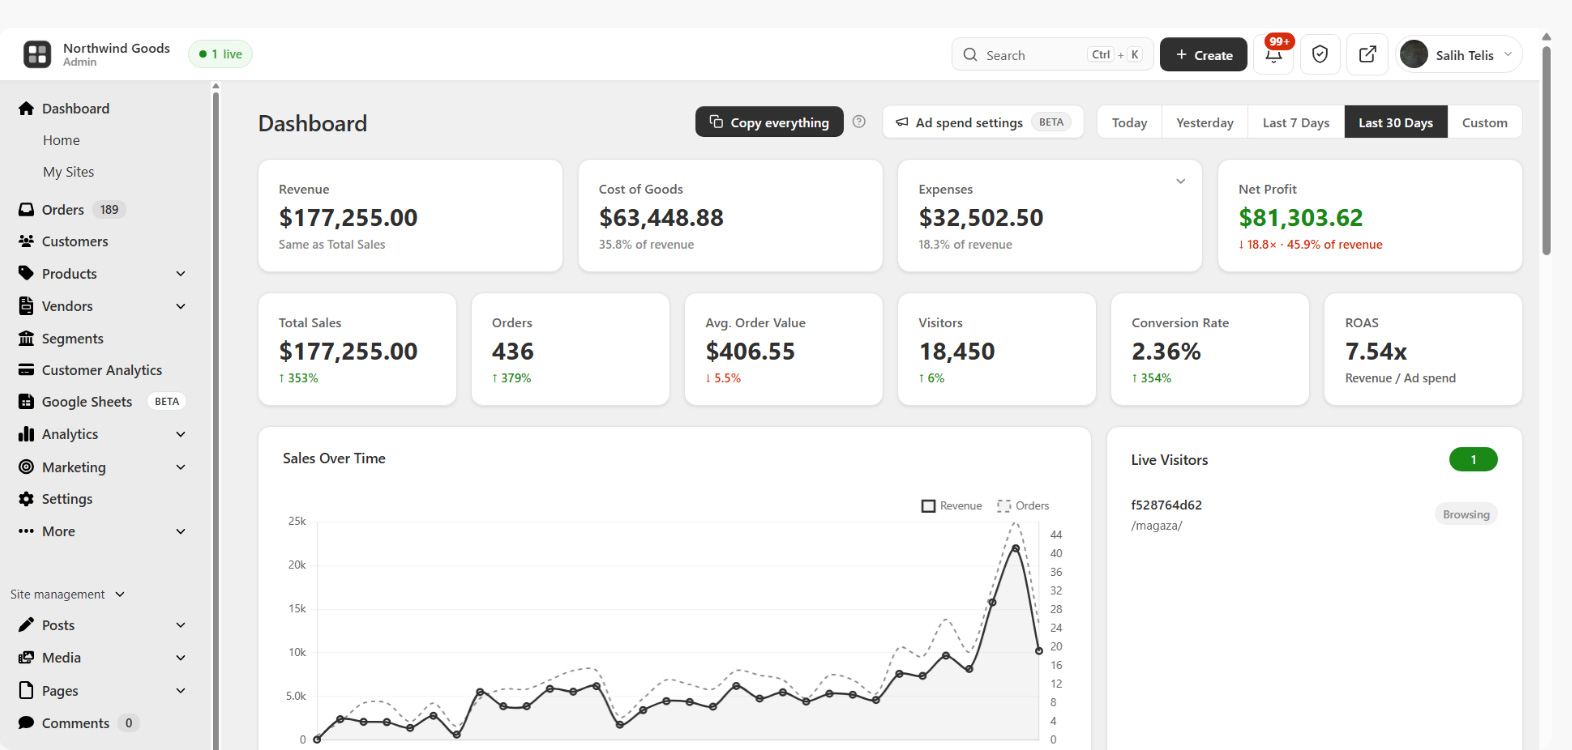Toggle the Orders series in chart legend

pyautogui.click(x=1023, y=506)
